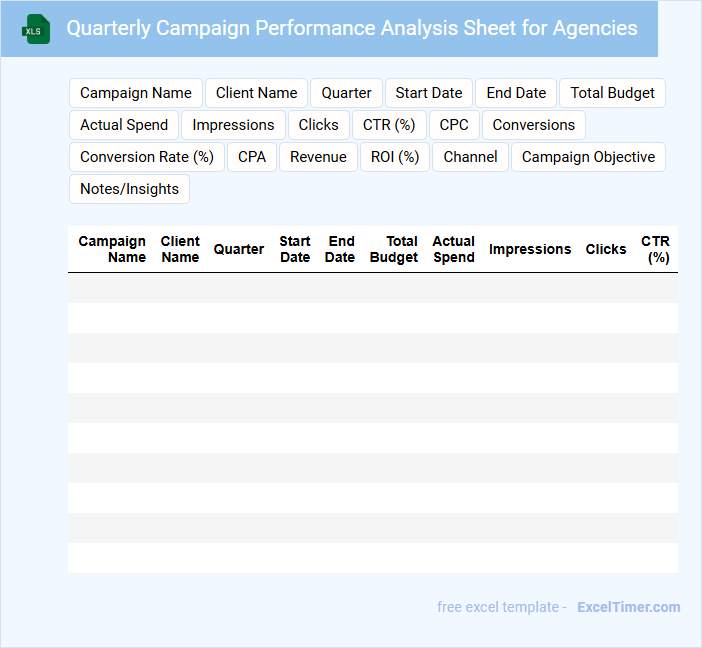Choose the ROI (%) tag

click(394, 157)
